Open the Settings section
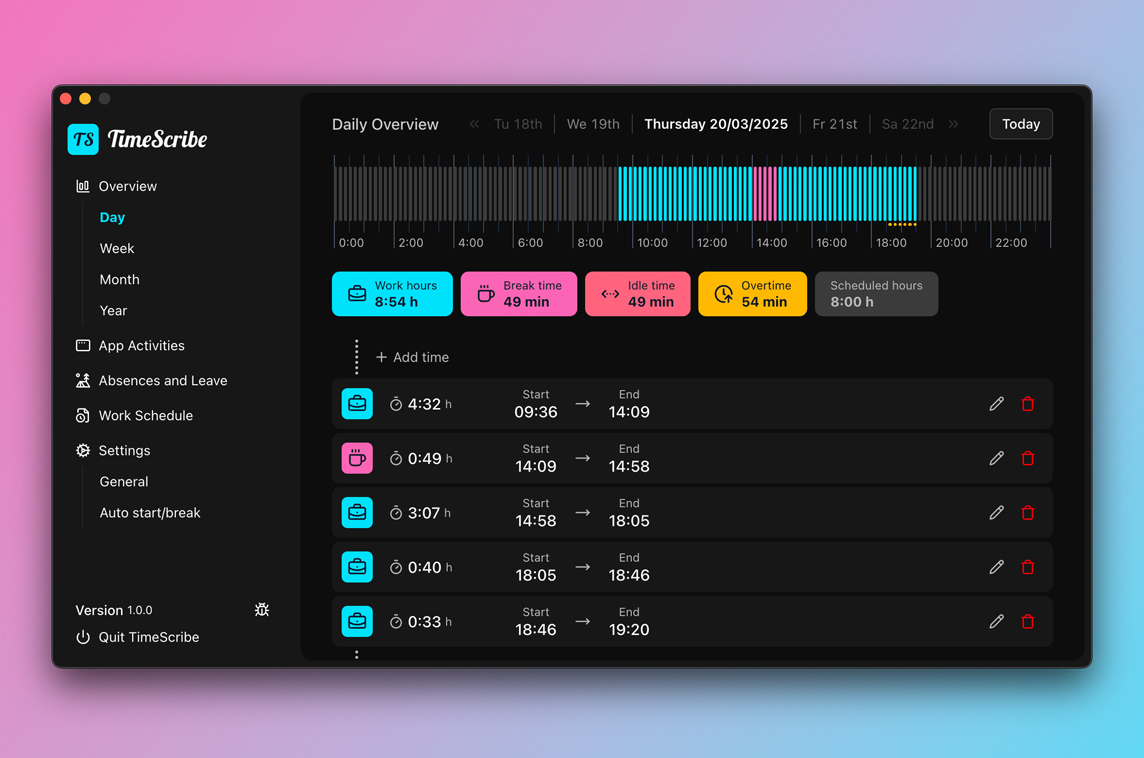 [x=124, y=450]
